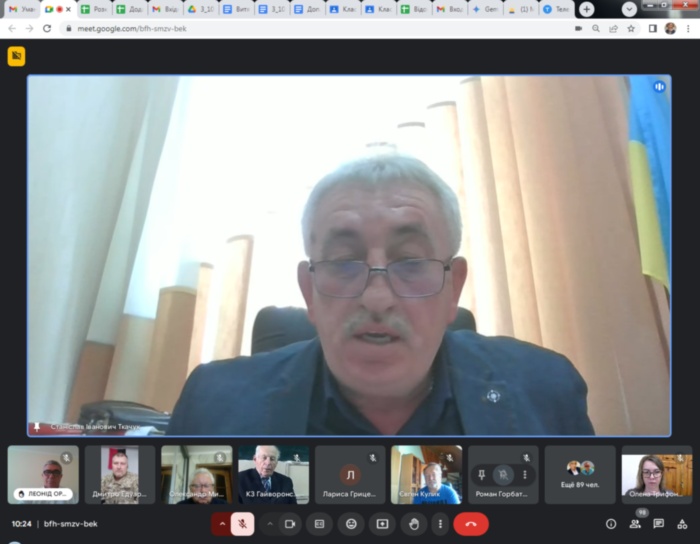
Task: Open the activities icon at bottom right
Action: [682, 523]
